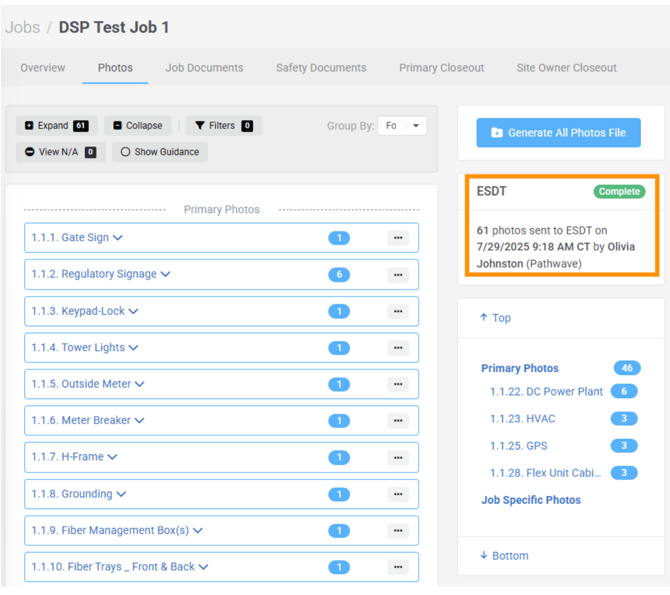Click the three-dot menu for H-Frame
The image size is (670, 595).
(398, 458)
